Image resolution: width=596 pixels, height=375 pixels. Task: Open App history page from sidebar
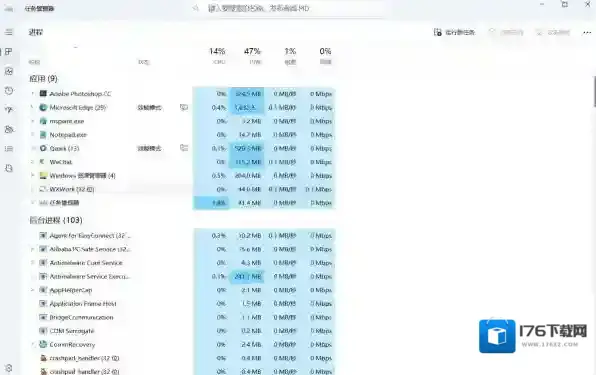[9, 90]
